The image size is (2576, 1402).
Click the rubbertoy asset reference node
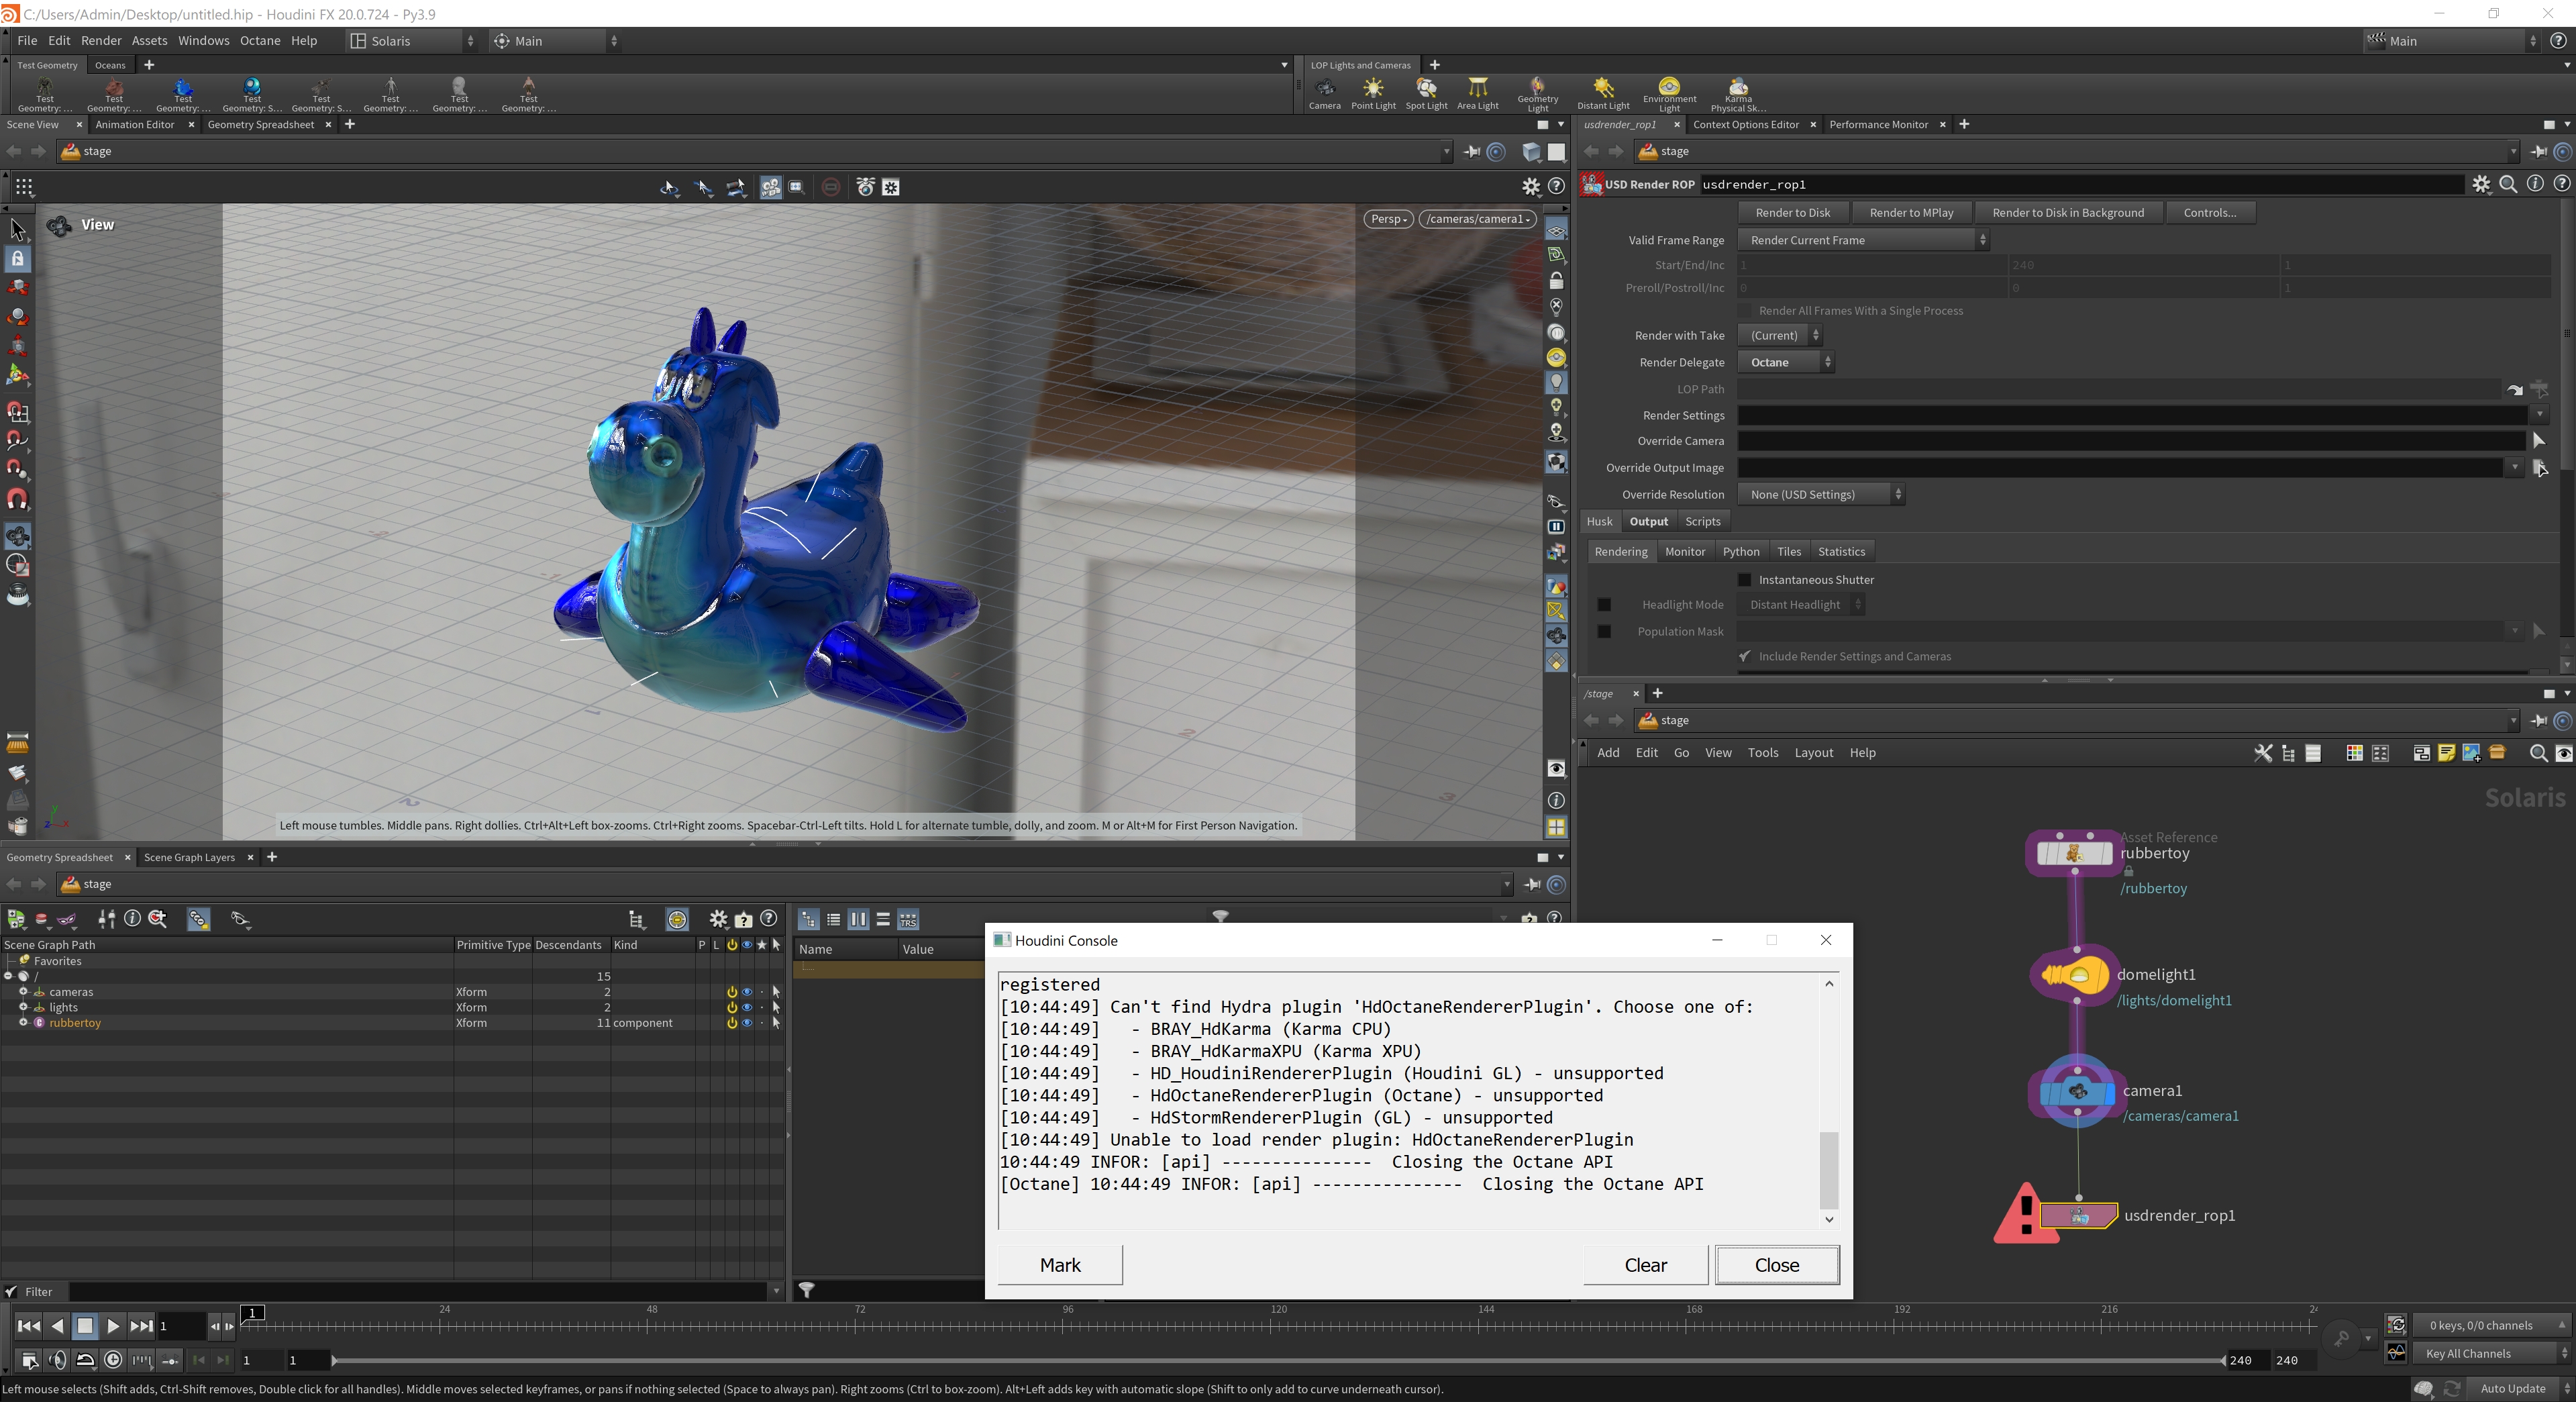(x=2074, y=853)
